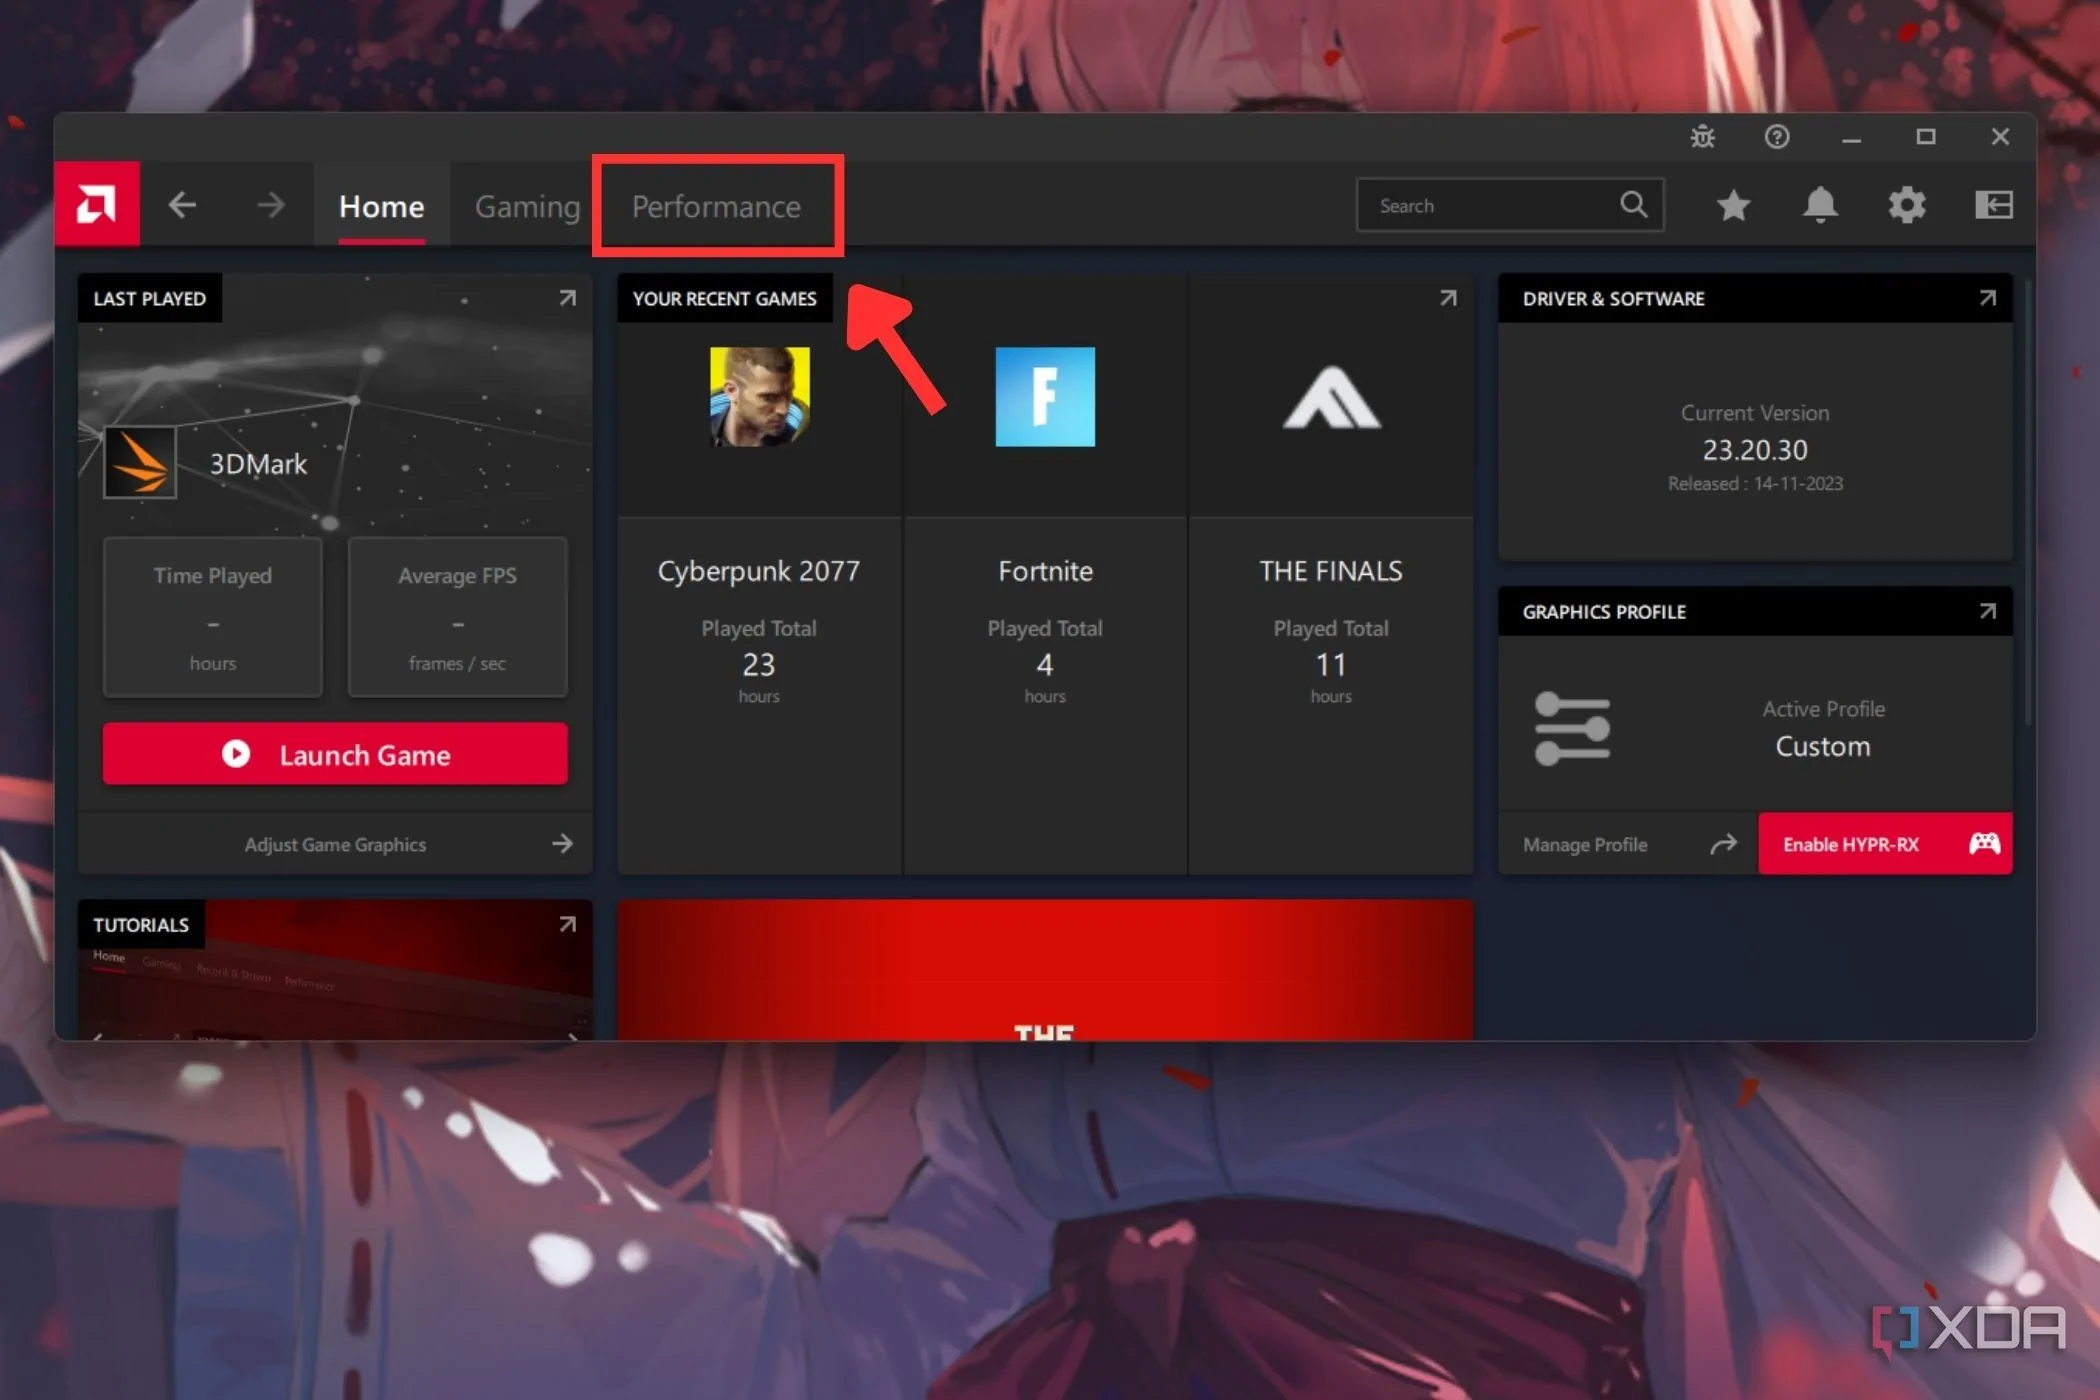Click the graphics profile sliders icon
Viewport: 2100px width, 1400px height.
[x=1572, y=728]
